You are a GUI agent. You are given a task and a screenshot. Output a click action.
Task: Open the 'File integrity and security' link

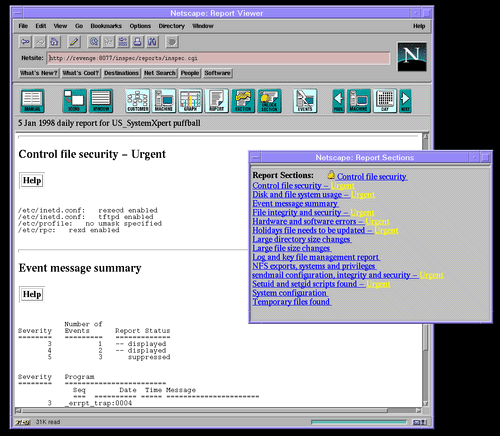tap(313, 213)
